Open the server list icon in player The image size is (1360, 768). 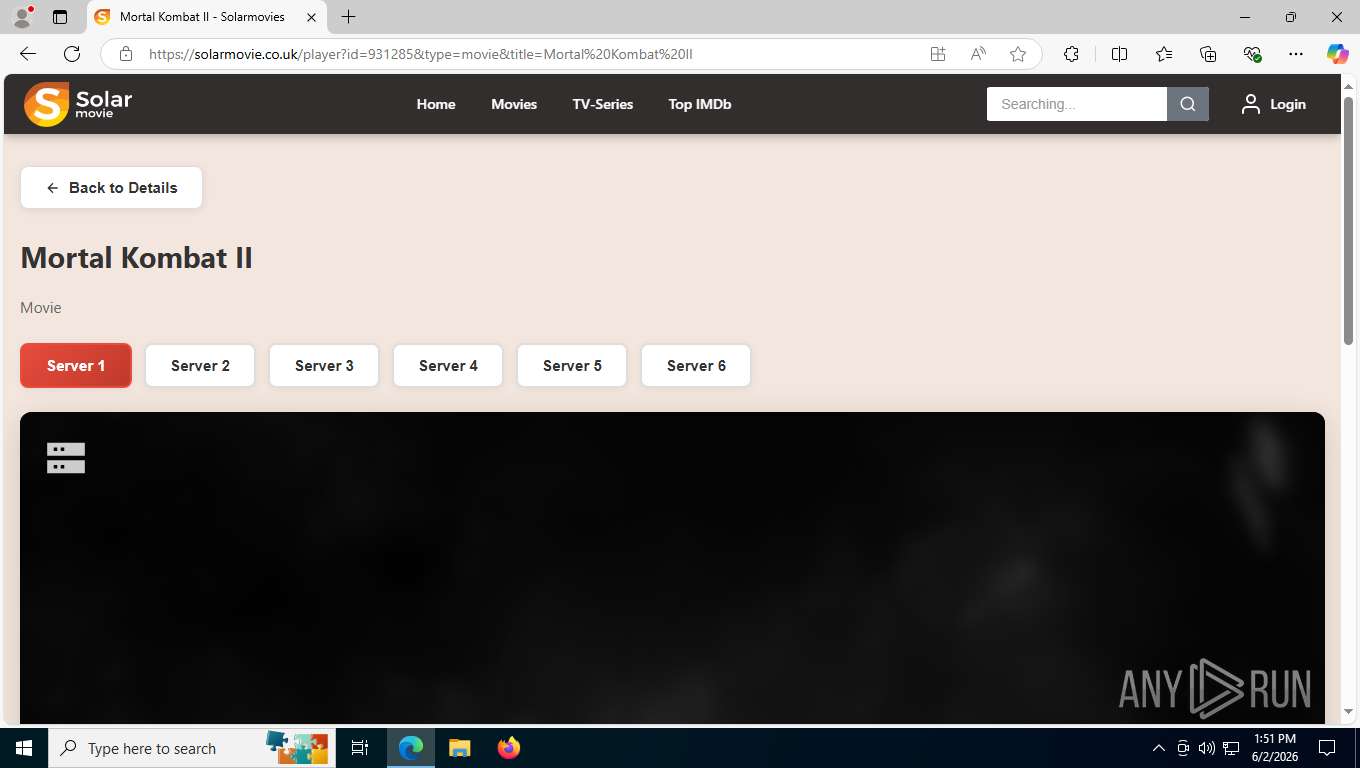(x=66, y=458)
